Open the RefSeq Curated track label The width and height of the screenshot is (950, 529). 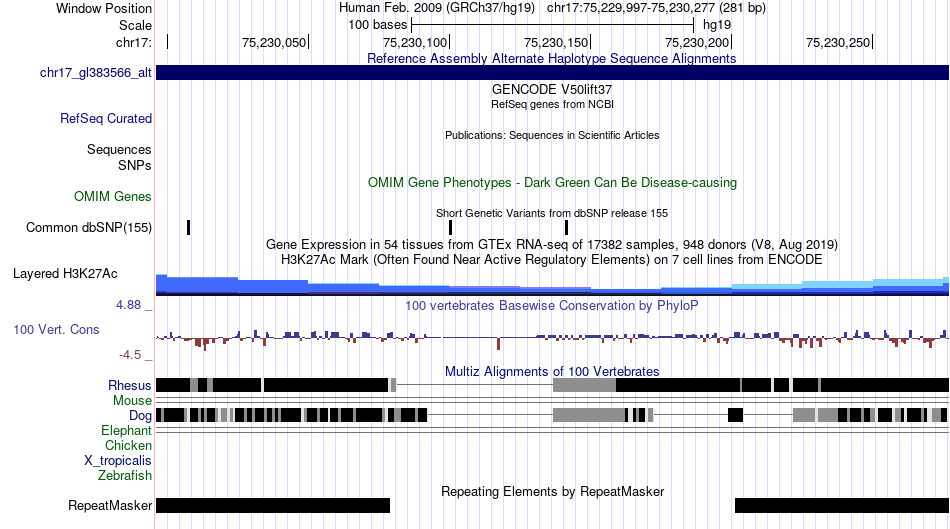[x=106, y=118]
